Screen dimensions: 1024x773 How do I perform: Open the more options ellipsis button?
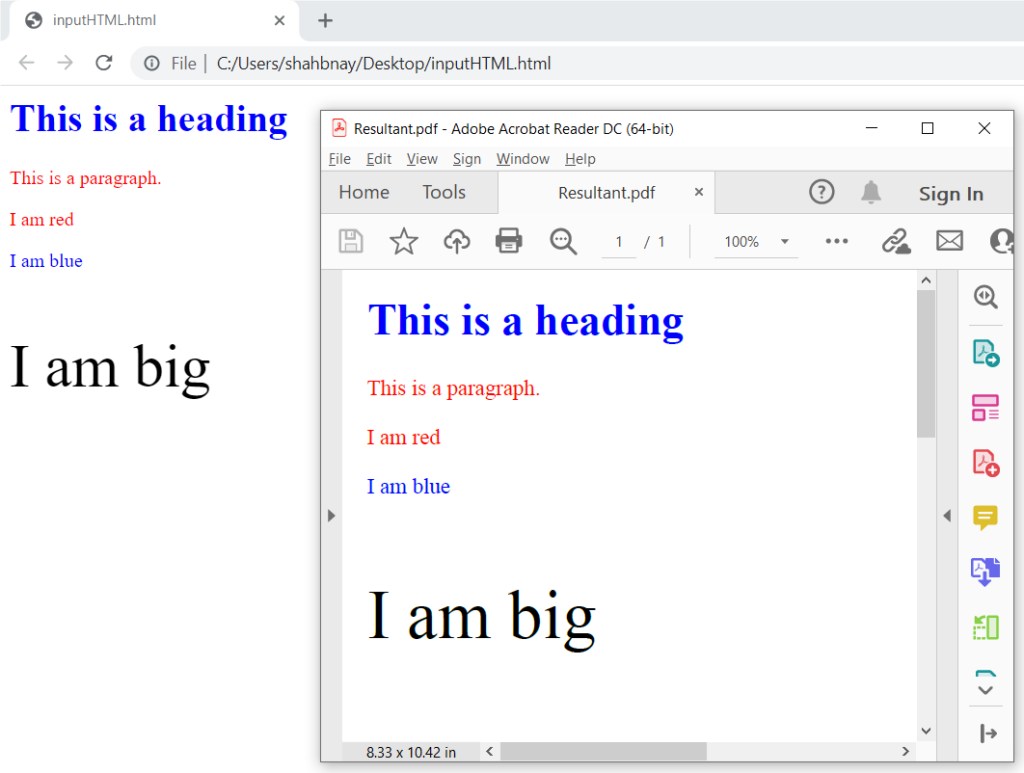coord(837,241)
